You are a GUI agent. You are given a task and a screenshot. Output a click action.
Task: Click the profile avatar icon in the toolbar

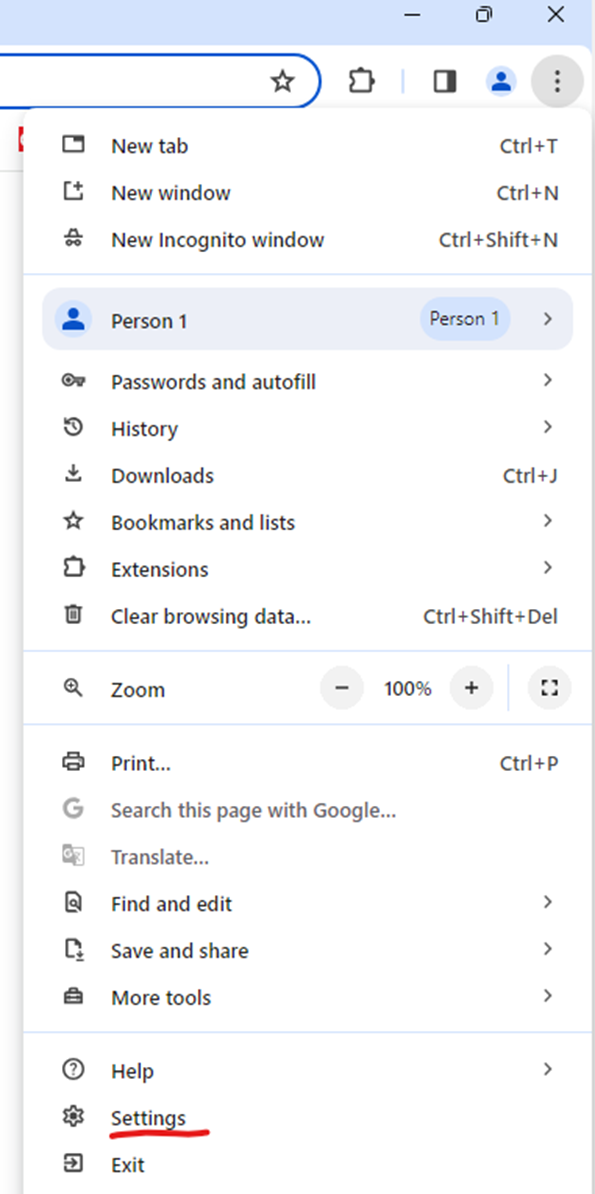coord(501,81)
